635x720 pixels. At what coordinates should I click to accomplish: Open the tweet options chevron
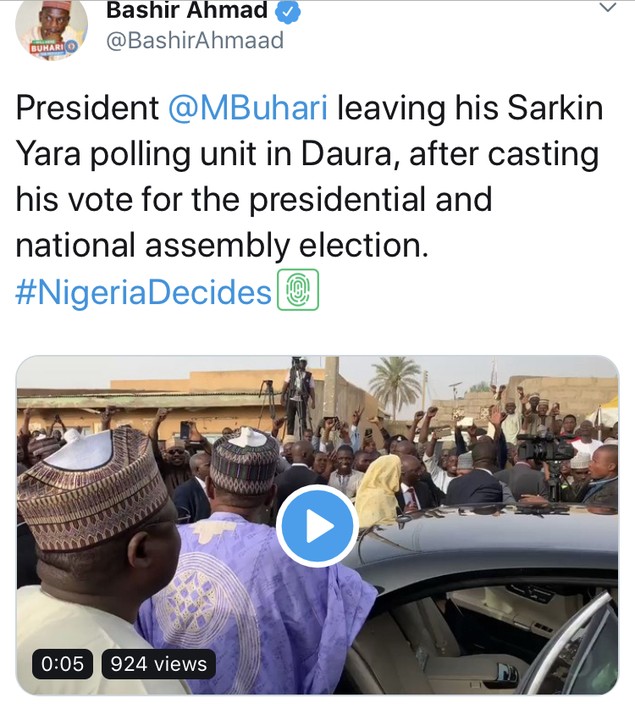tap(607, 8)
